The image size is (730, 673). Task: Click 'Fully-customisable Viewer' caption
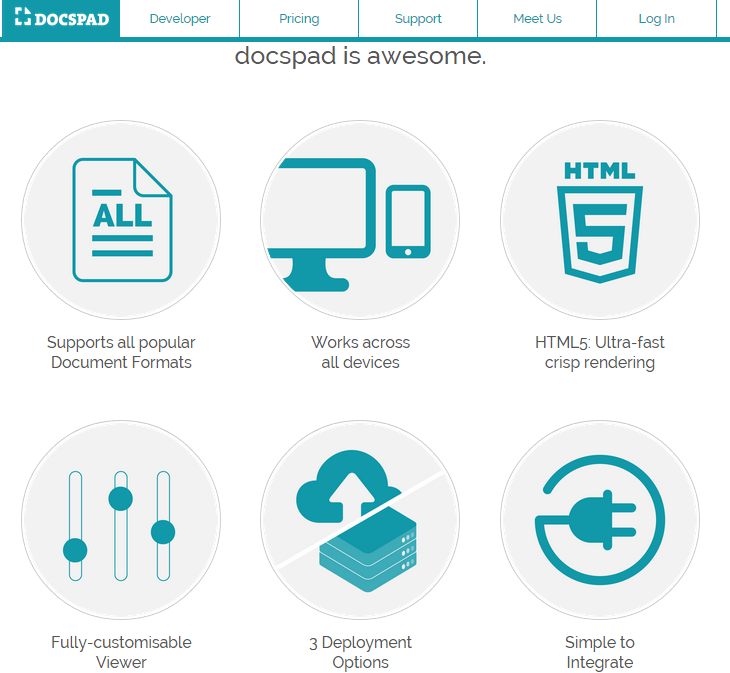121,652
